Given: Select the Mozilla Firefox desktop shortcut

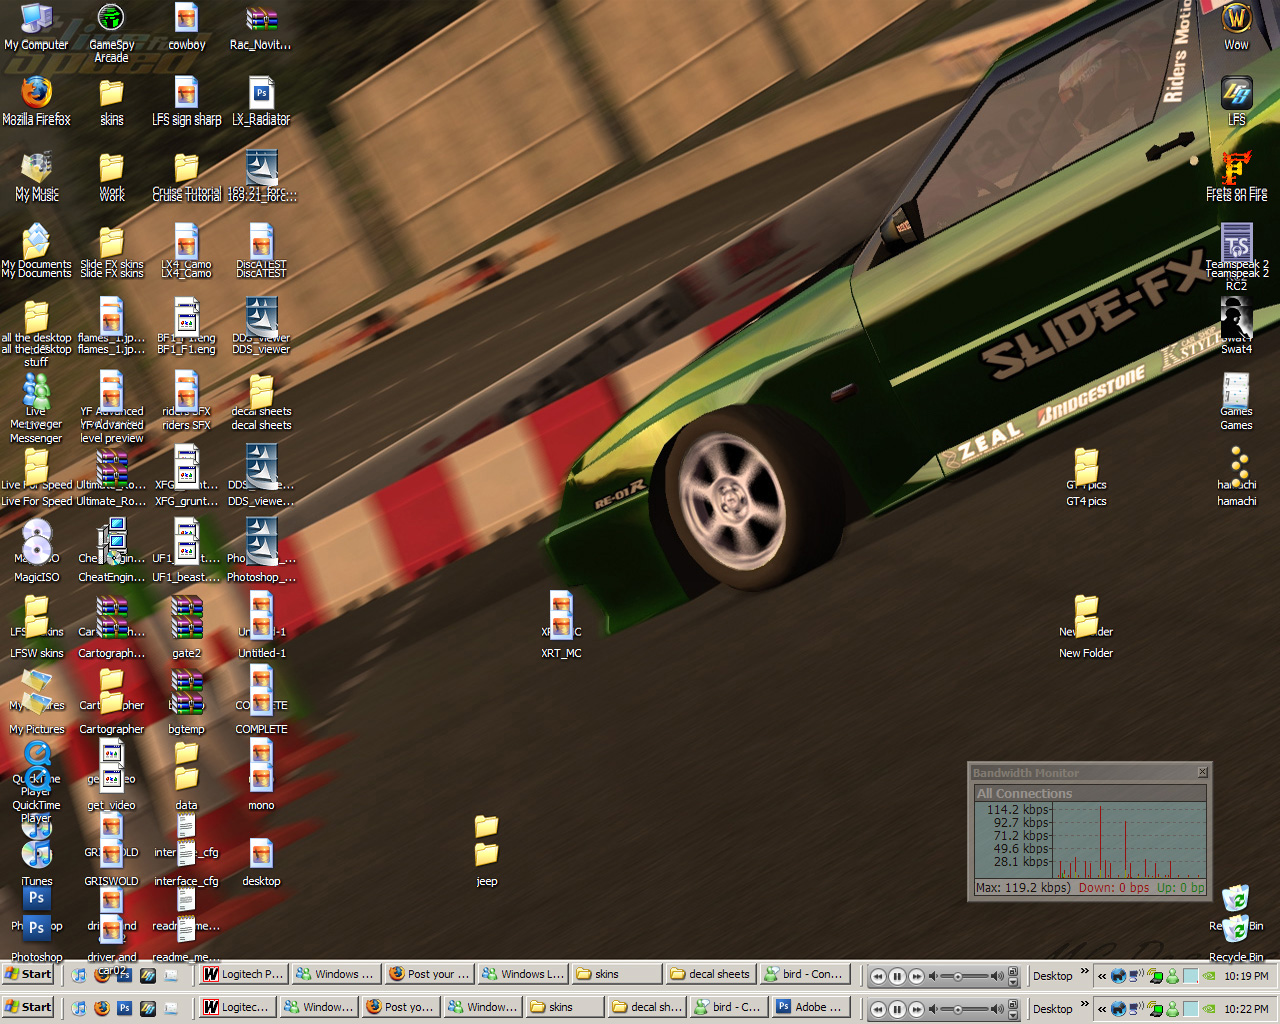Looking at the screenshot, I should point(36,100).
